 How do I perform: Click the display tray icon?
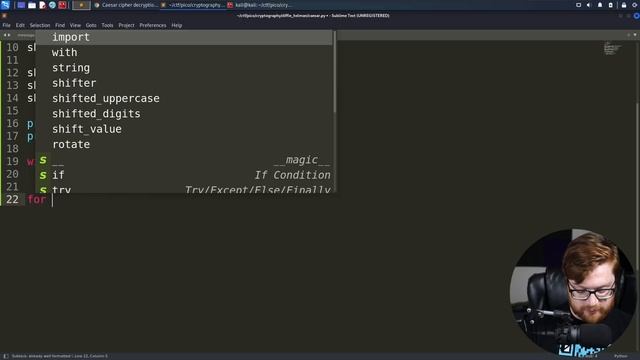578,5
